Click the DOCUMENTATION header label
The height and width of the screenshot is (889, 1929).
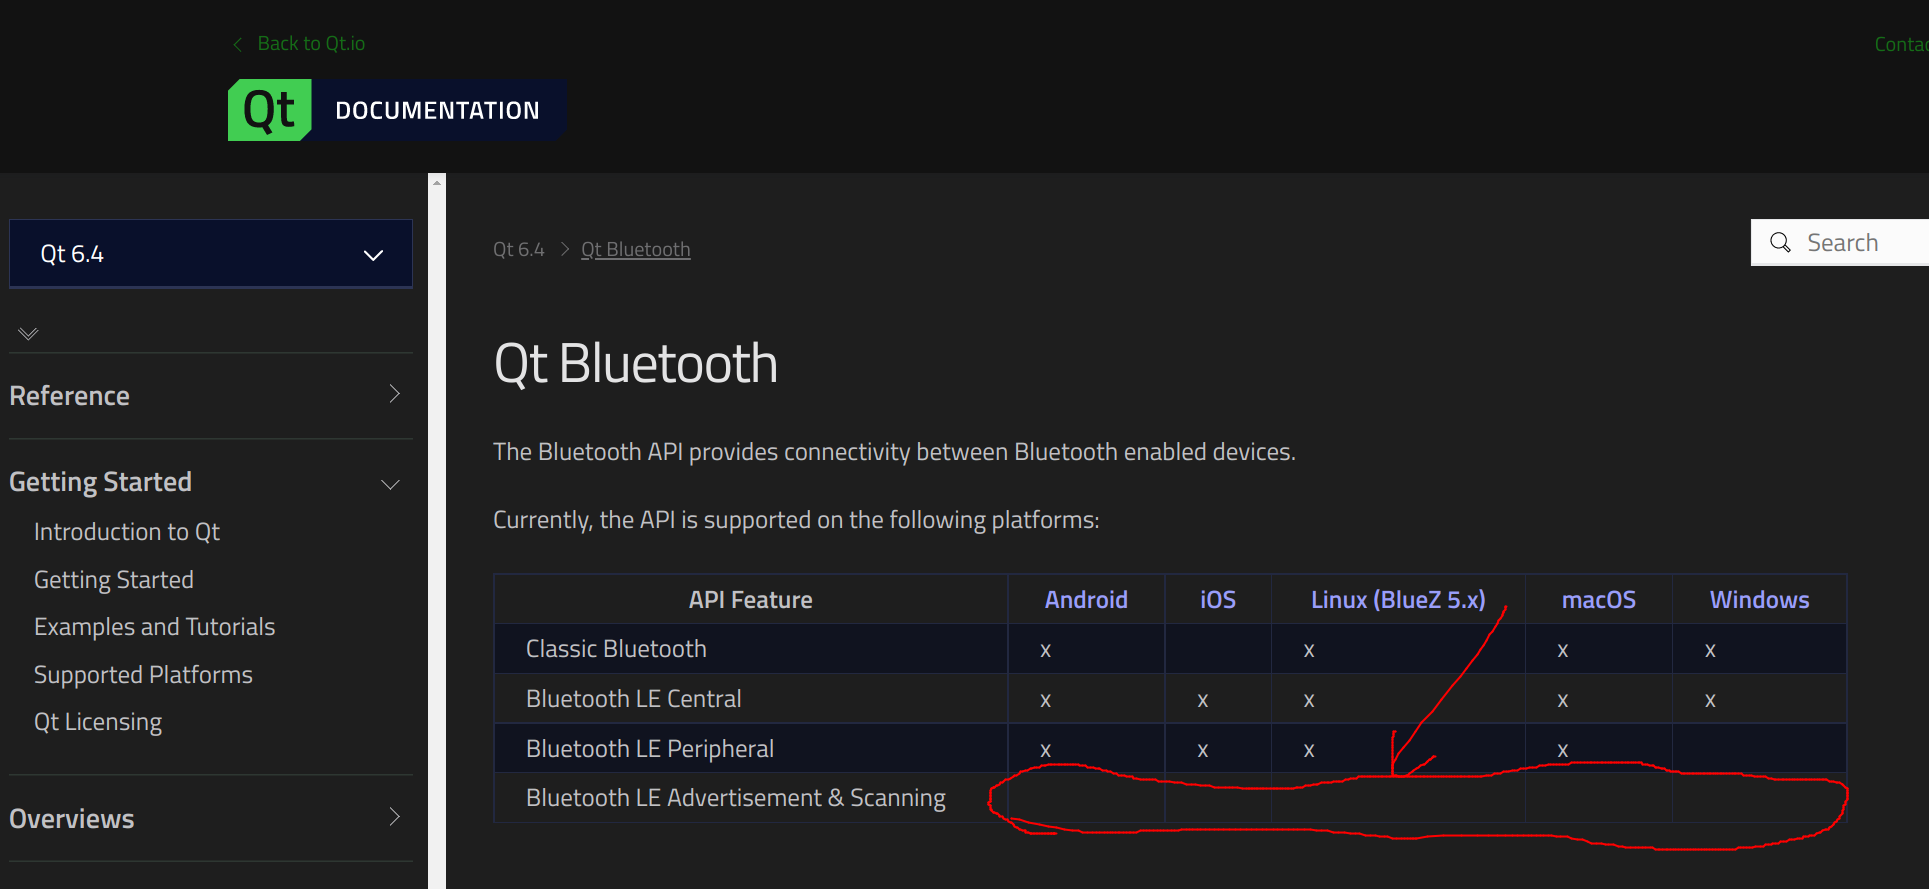coord(437,110)
